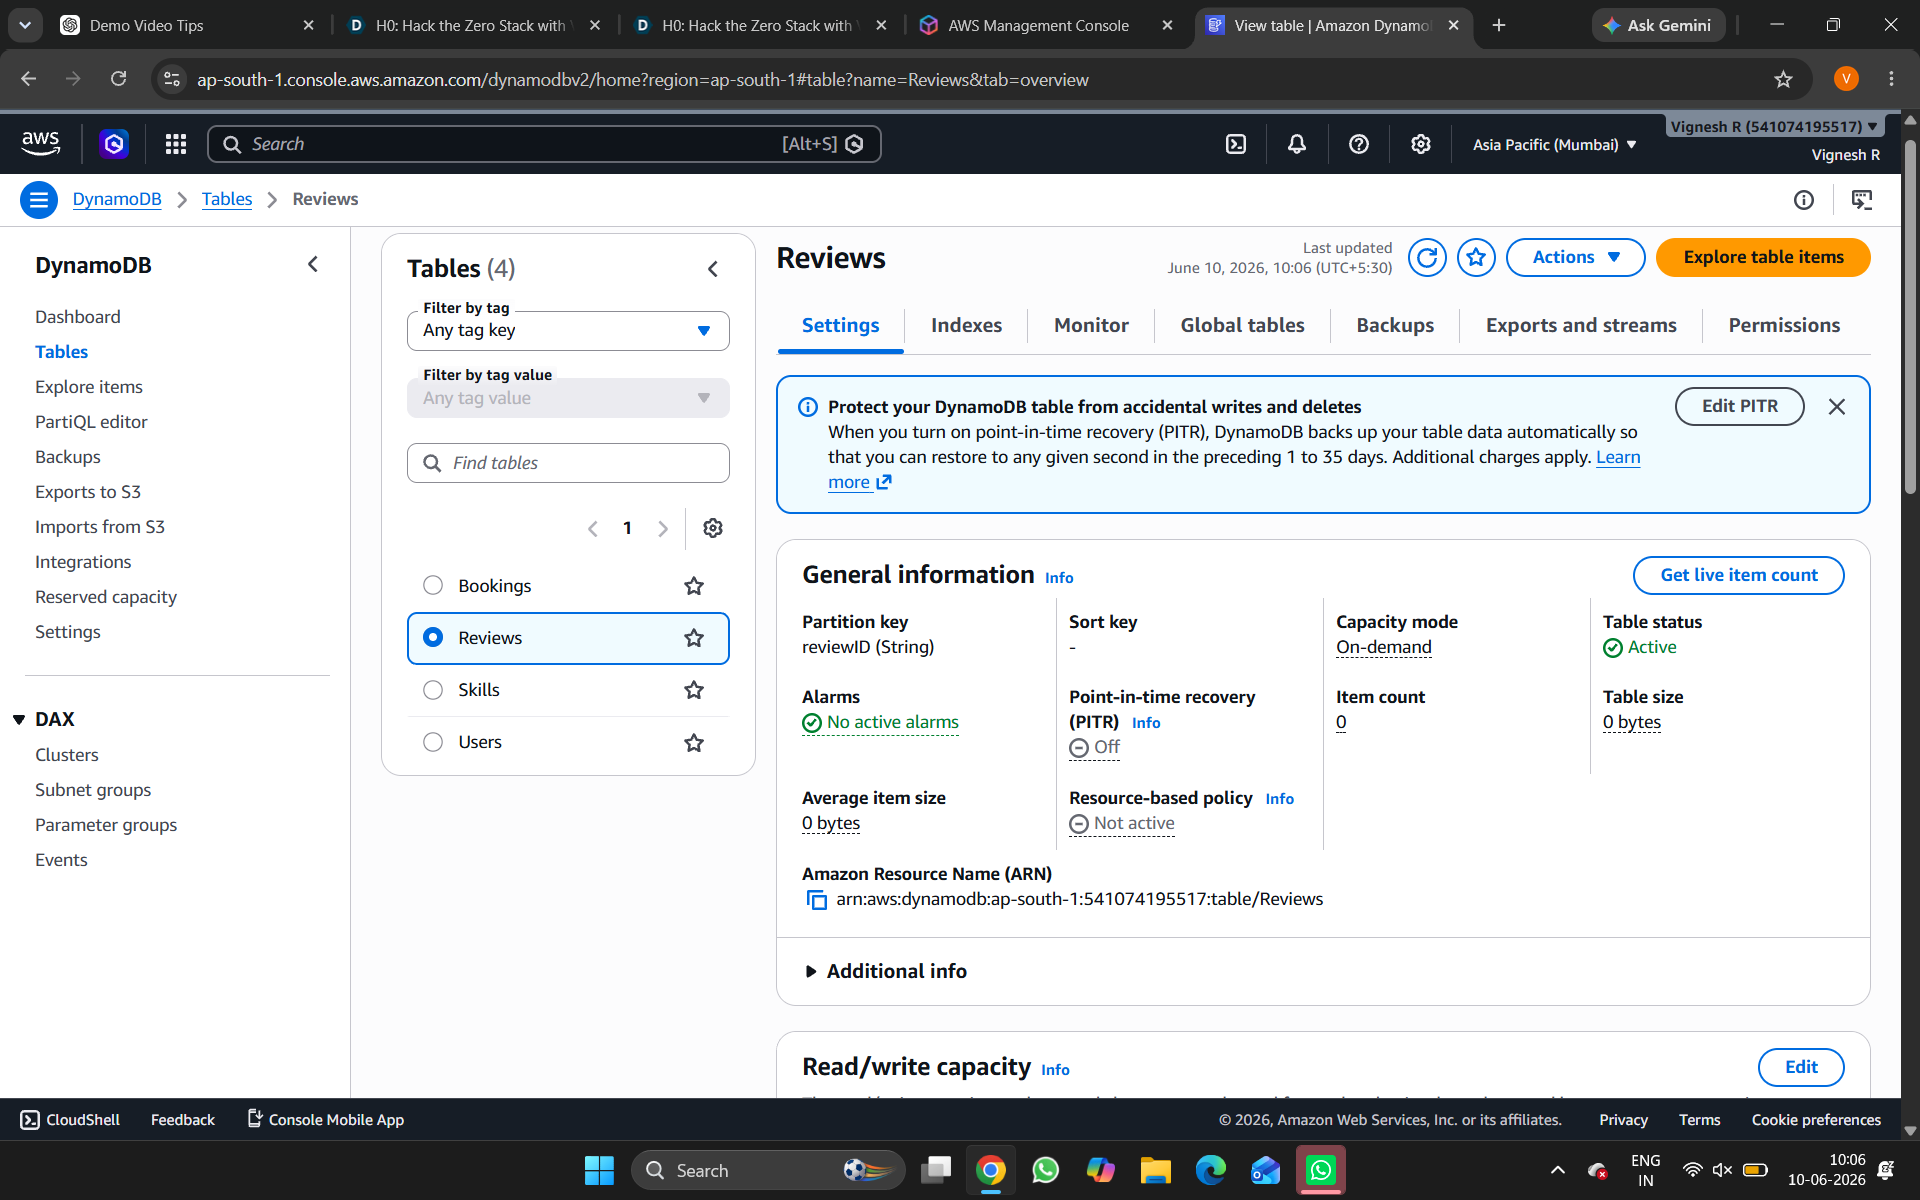Go to previous tables page

(x=592, y=528)
